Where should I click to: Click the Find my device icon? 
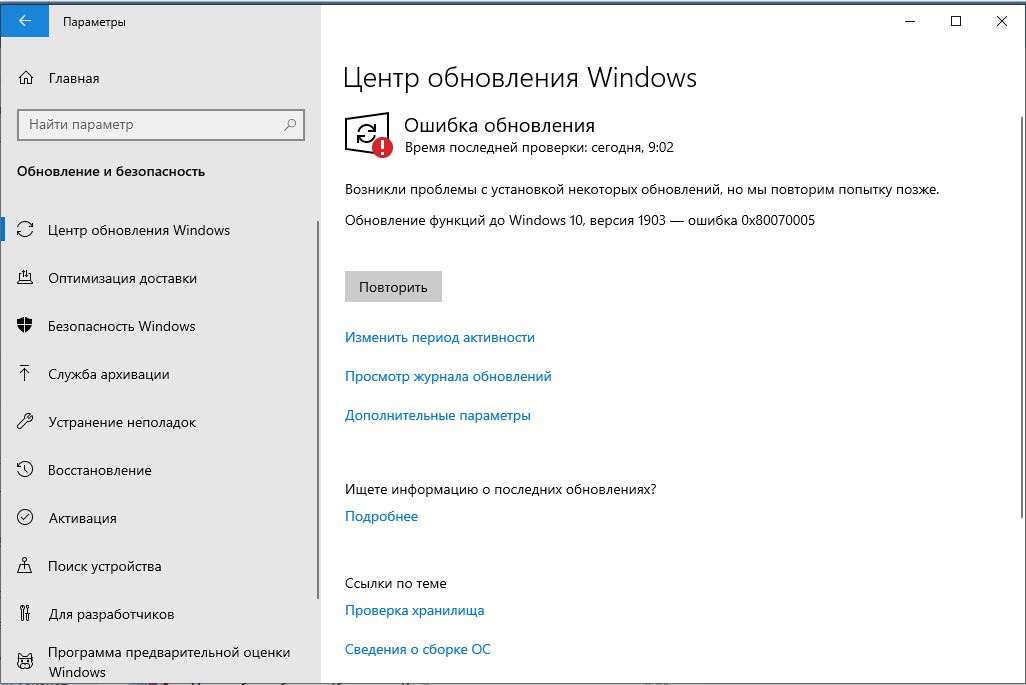click(x=25, y=565)
